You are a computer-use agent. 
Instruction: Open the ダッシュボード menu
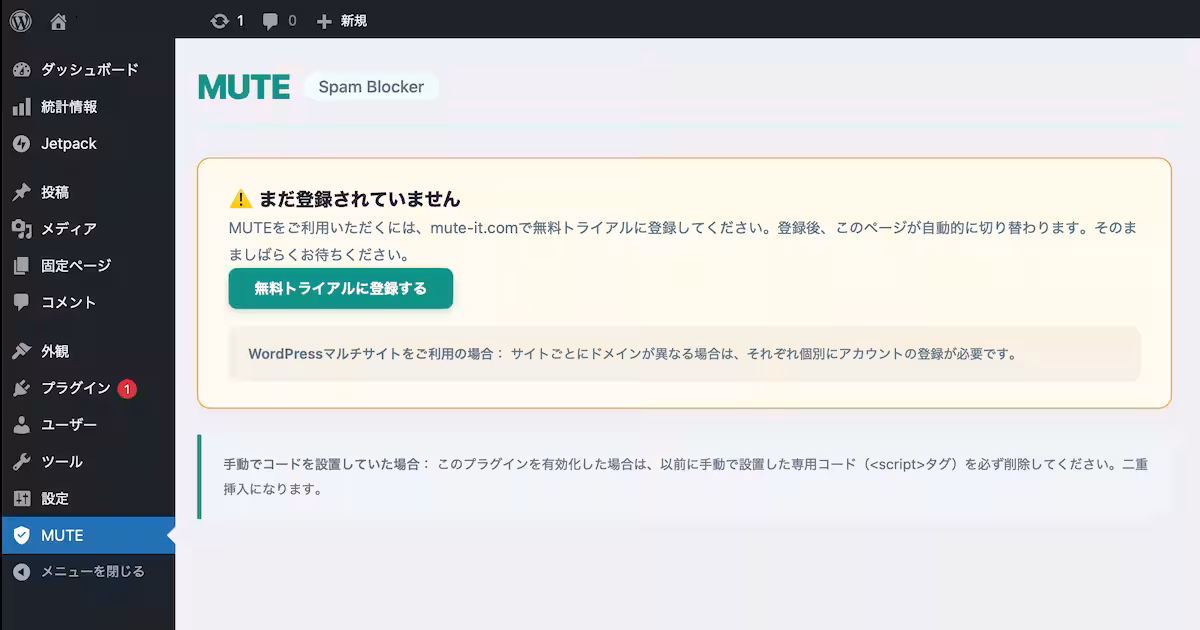(88, 70)
